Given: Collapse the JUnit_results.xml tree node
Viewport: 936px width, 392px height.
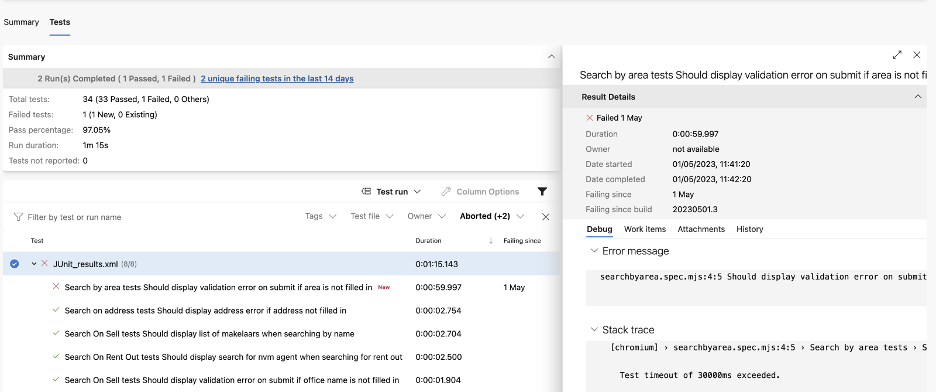Looking at the screenshot, I should pyautogui.click(x=34, y=264).
